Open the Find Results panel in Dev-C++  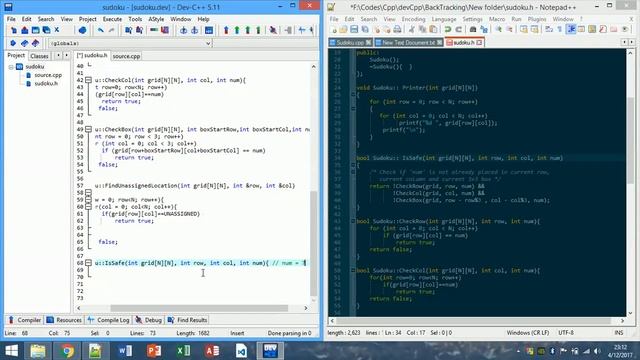[x=188, y=320]
